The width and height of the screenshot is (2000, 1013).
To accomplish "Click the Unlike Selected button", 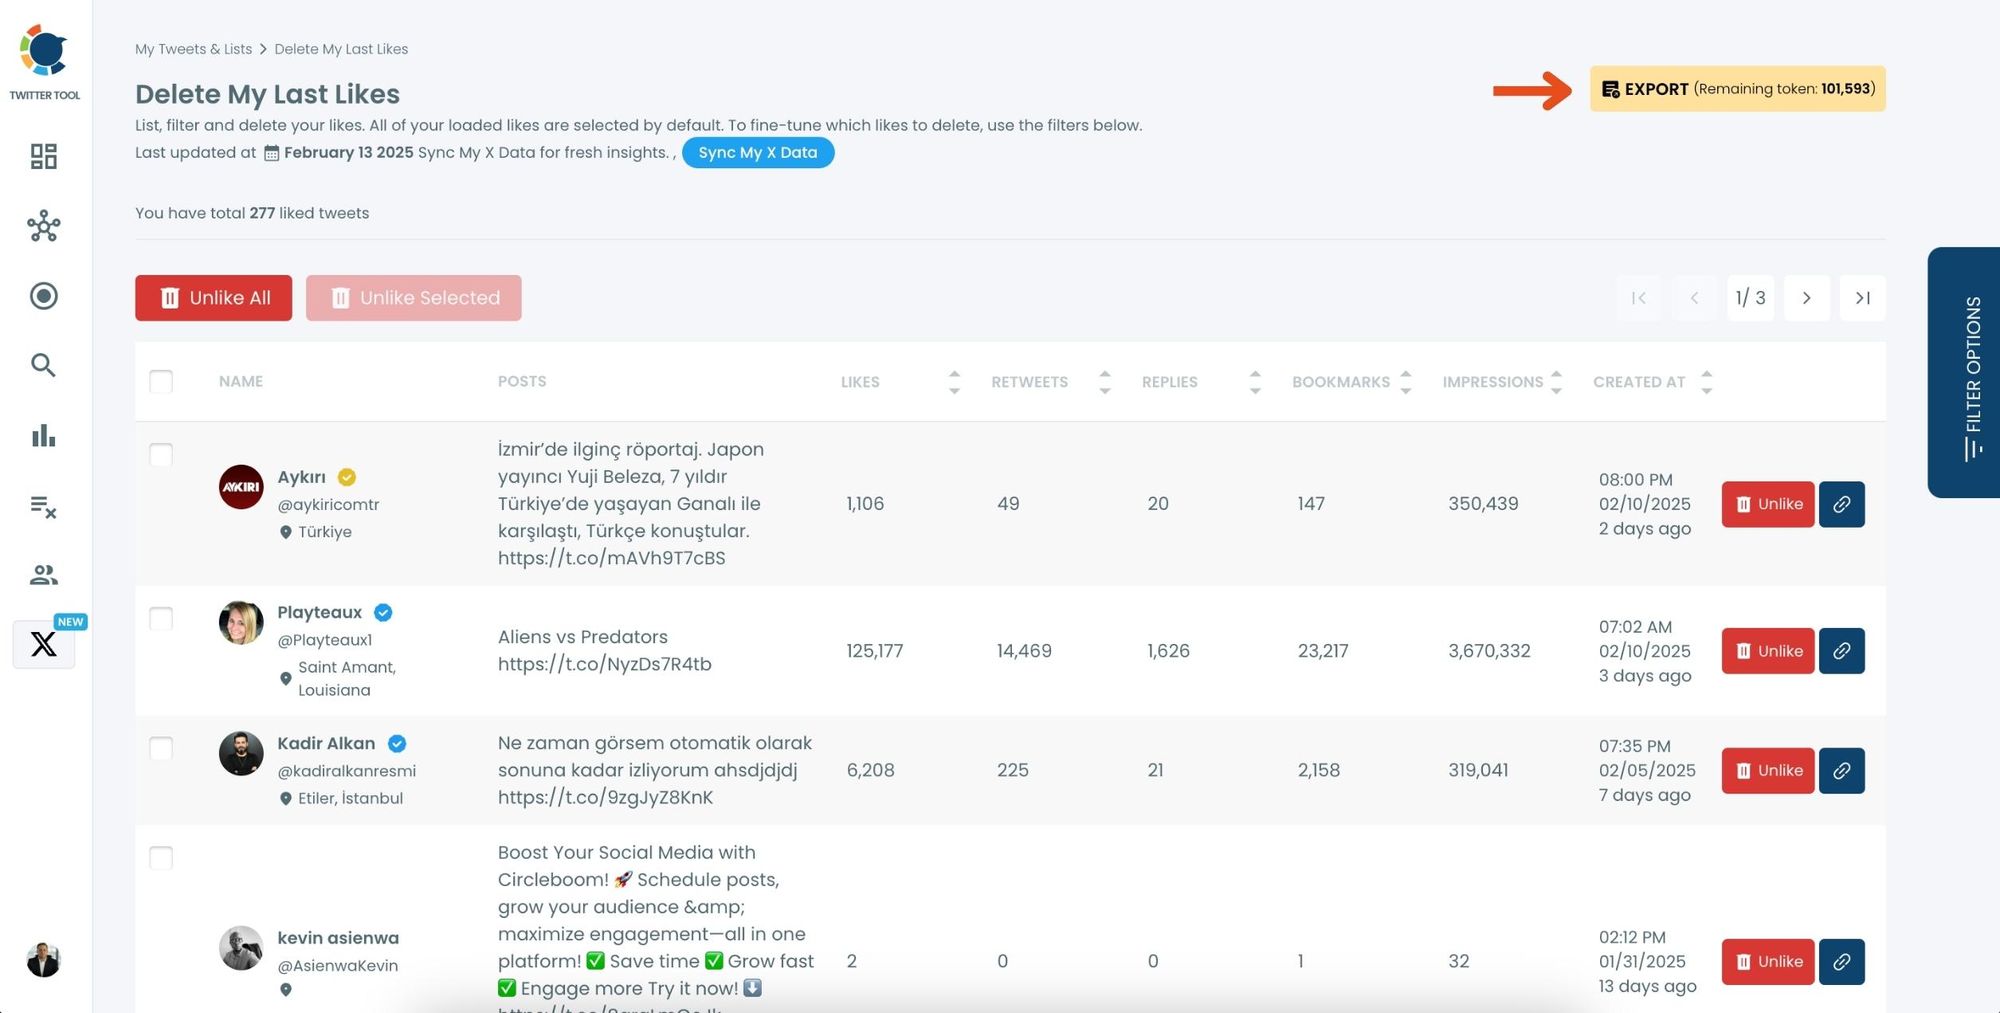I will point(414,298).
